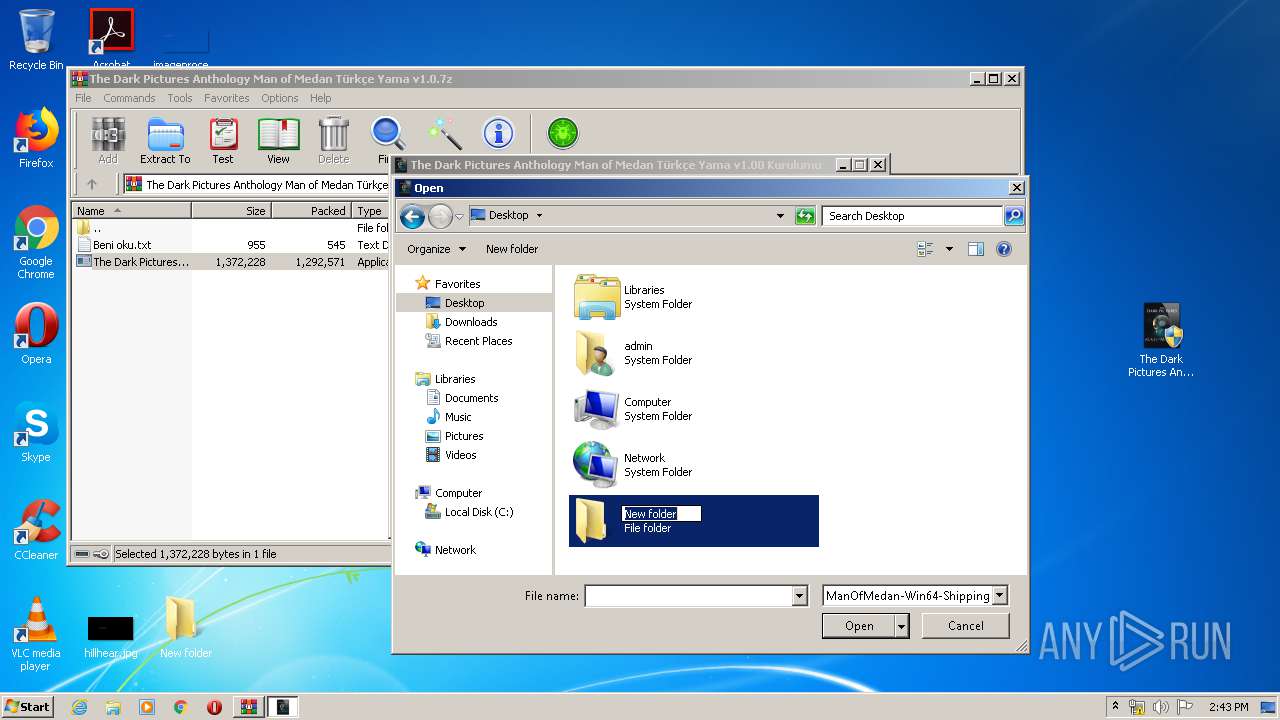
Task: Click the taskbar clock showing 2:43 PM
Action: (x=1228, y=707)
